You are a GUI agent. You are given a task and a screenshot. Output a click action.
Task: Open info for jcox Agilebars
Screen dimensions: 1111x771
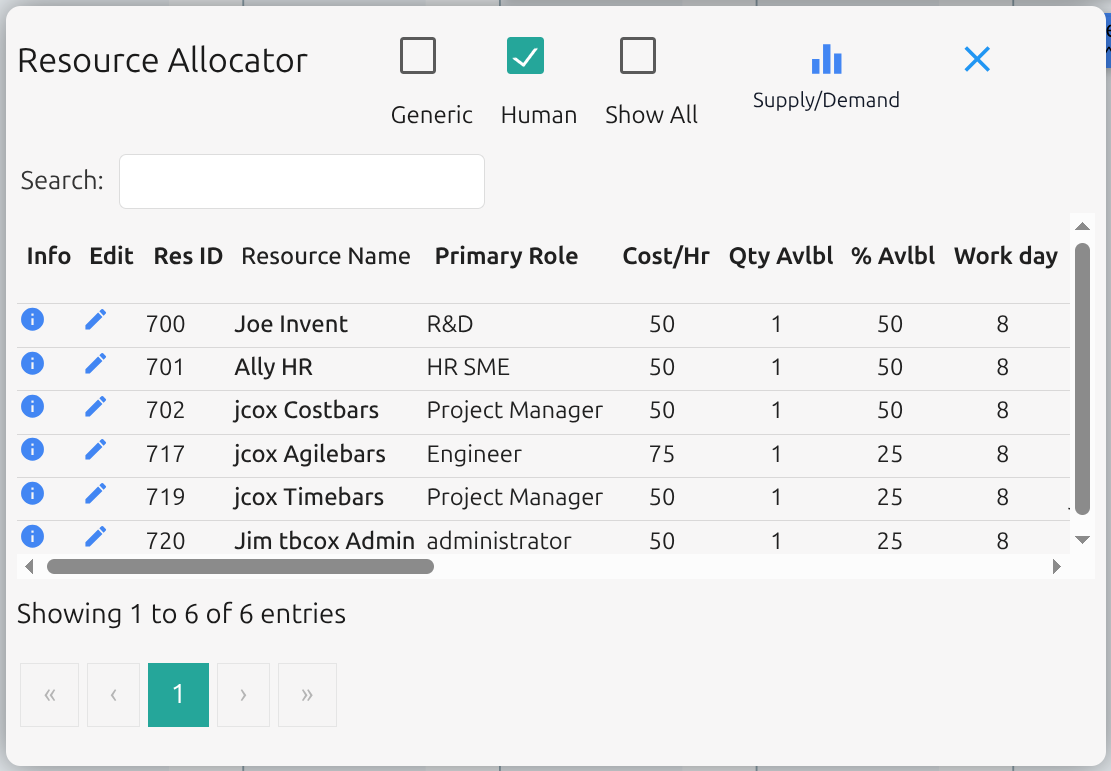click(x=33, y=449)
